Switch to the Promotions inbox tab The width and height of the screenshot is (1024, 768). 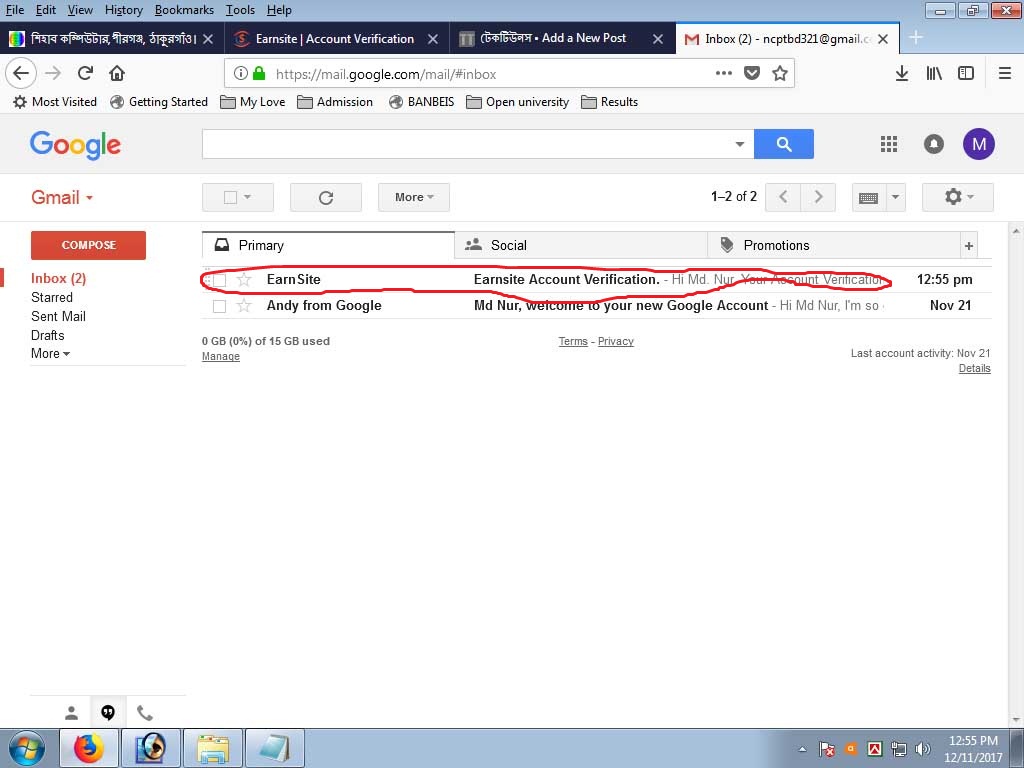834,246
